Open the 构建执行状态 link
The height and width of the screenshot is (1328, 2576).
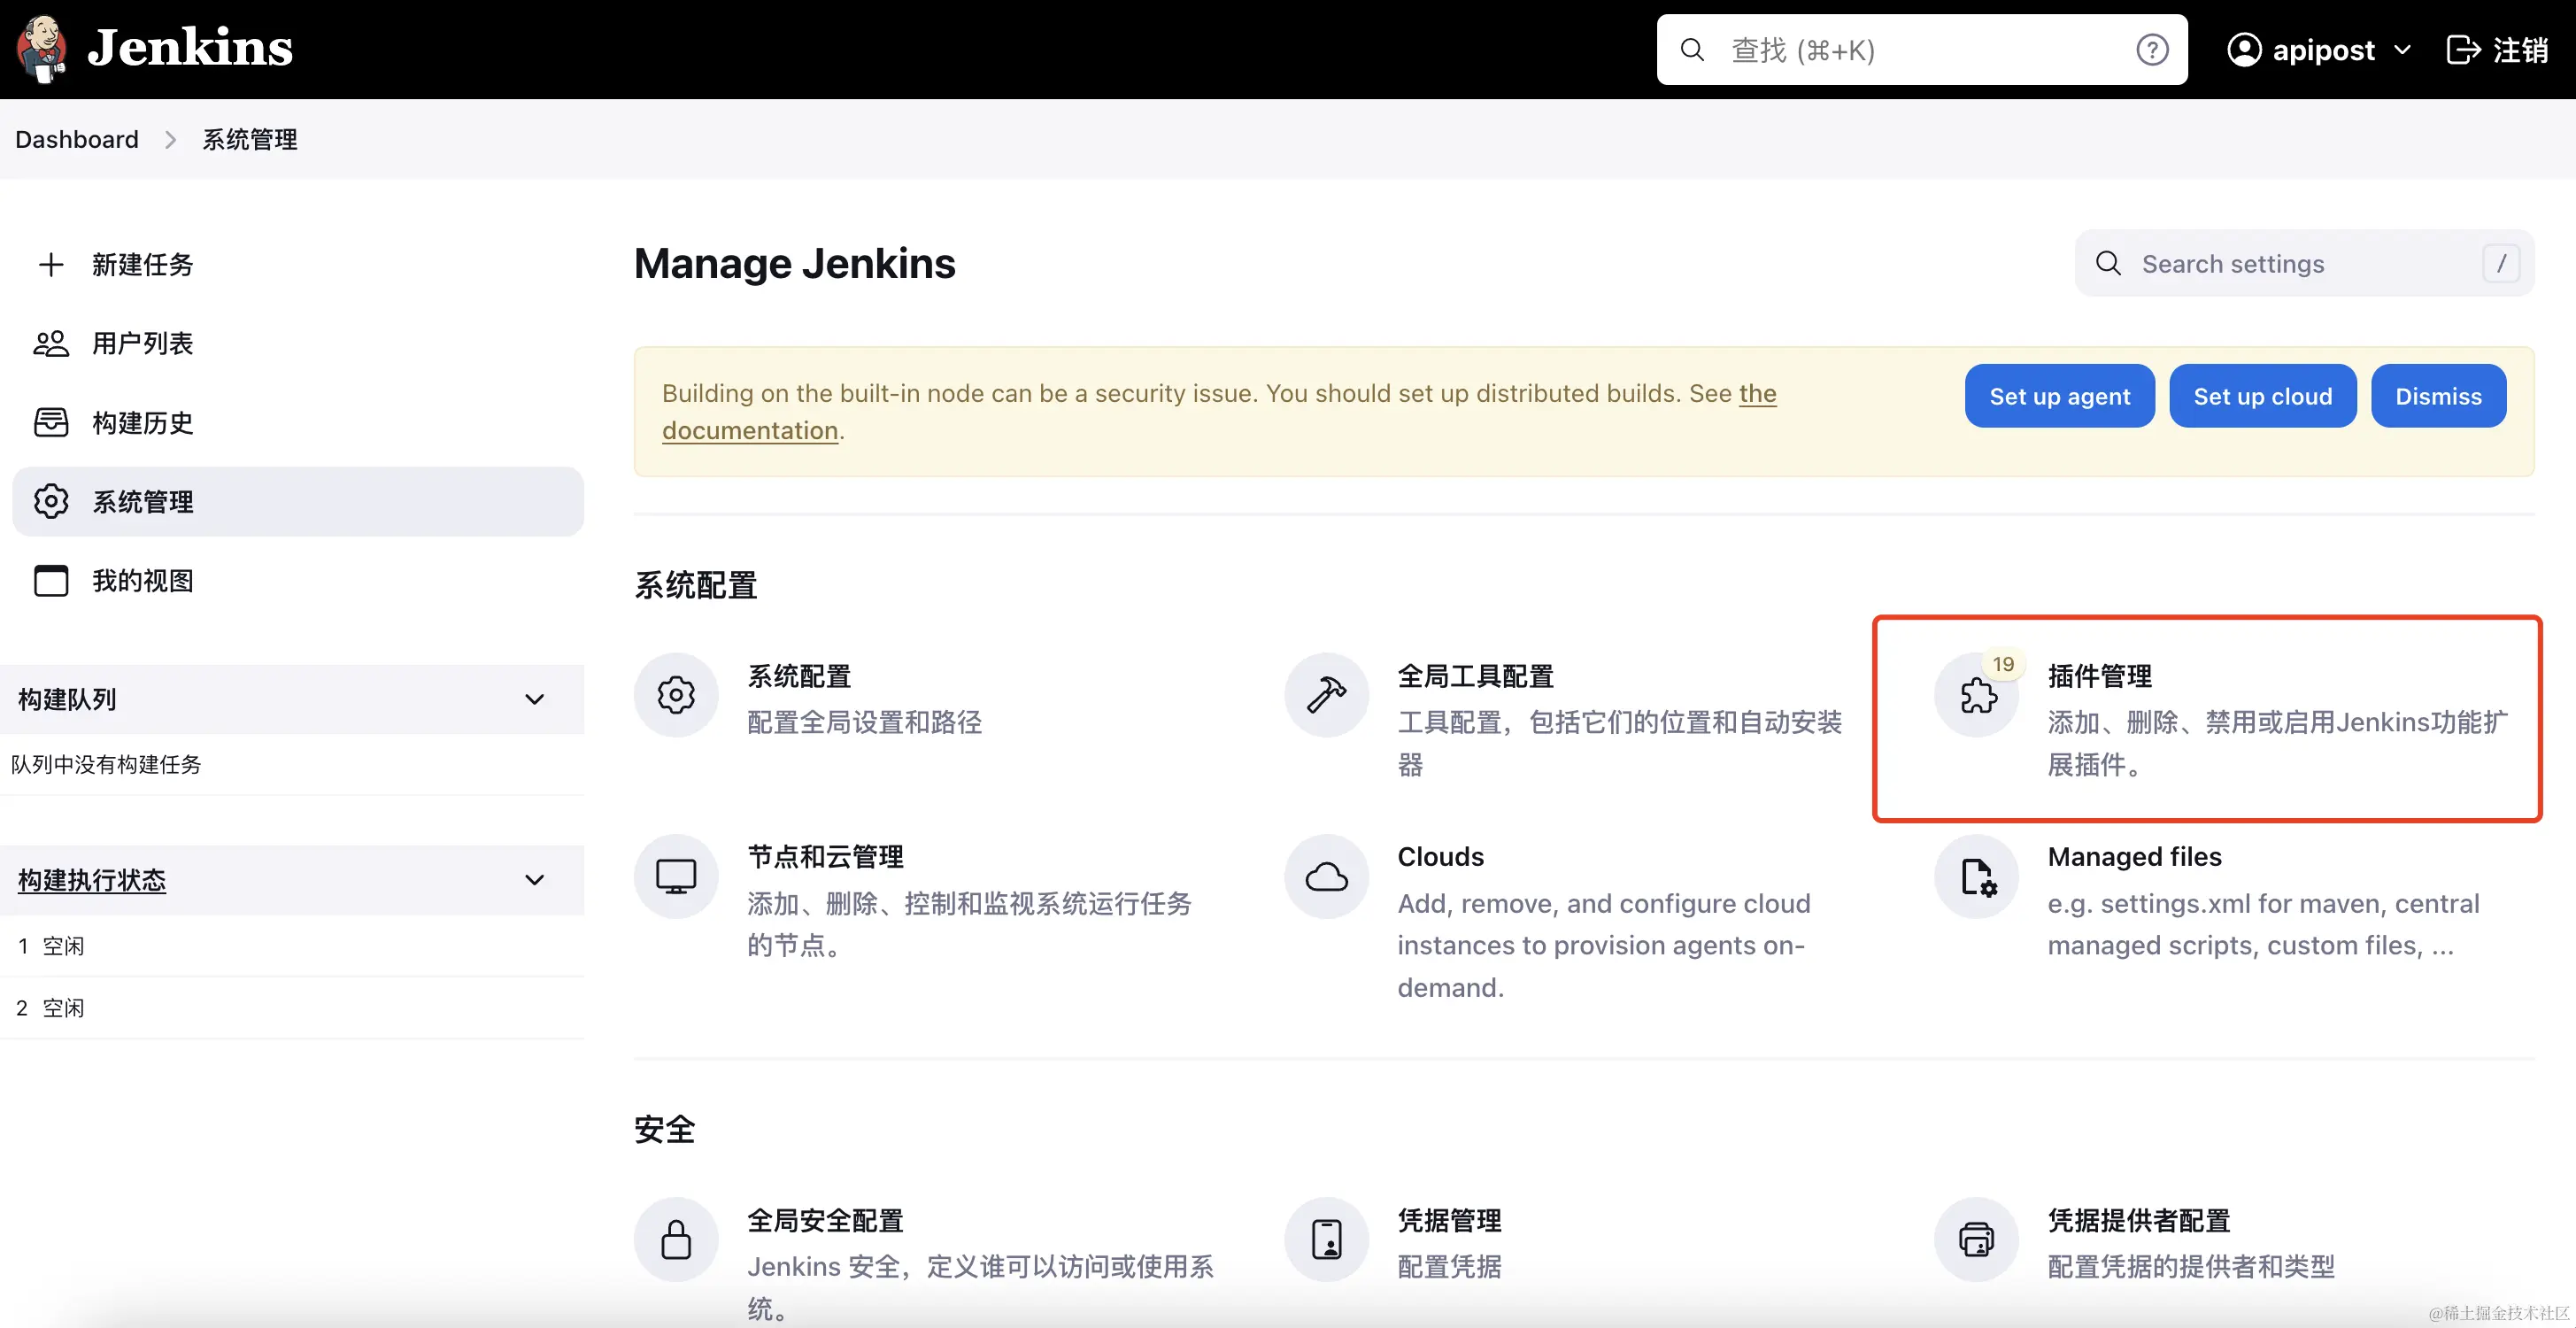(x=92, y=880)
